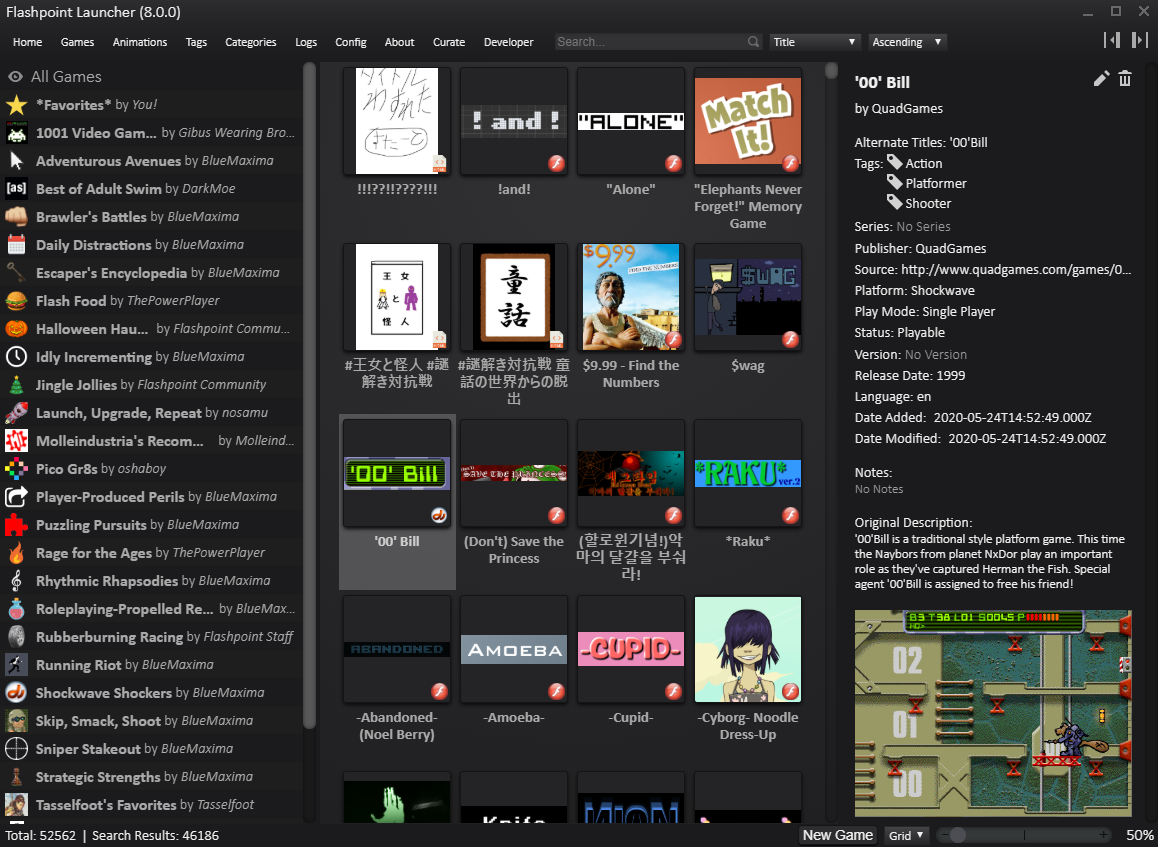Select the Shockwave Shockers playlist icon
Image resolution: width=1158 pixels, height=847 pixels.
pos(16,693)
